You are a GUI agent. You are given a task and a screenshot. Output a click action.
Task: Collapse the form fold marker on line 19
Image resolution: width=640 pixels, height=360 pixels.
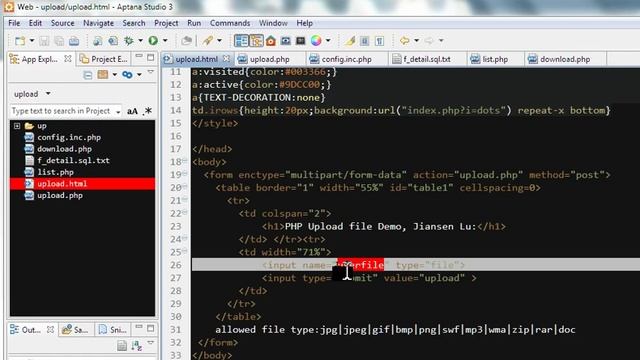pyautogui.click(x=185, y=175)
